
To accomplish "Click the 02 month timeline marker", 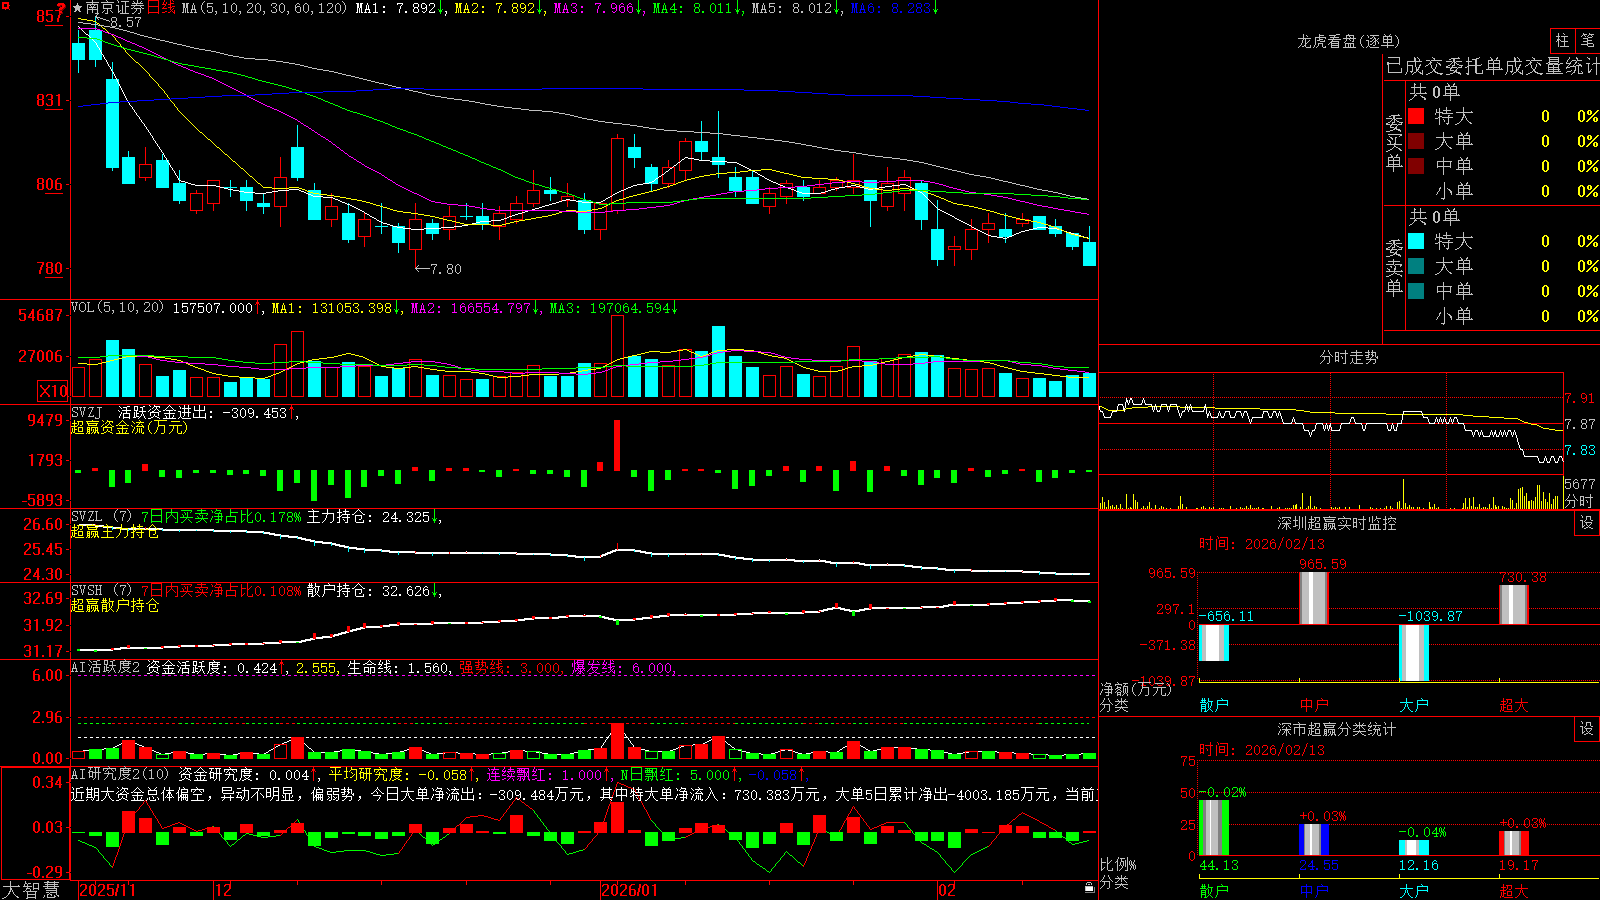I will (x=946, y=890).
